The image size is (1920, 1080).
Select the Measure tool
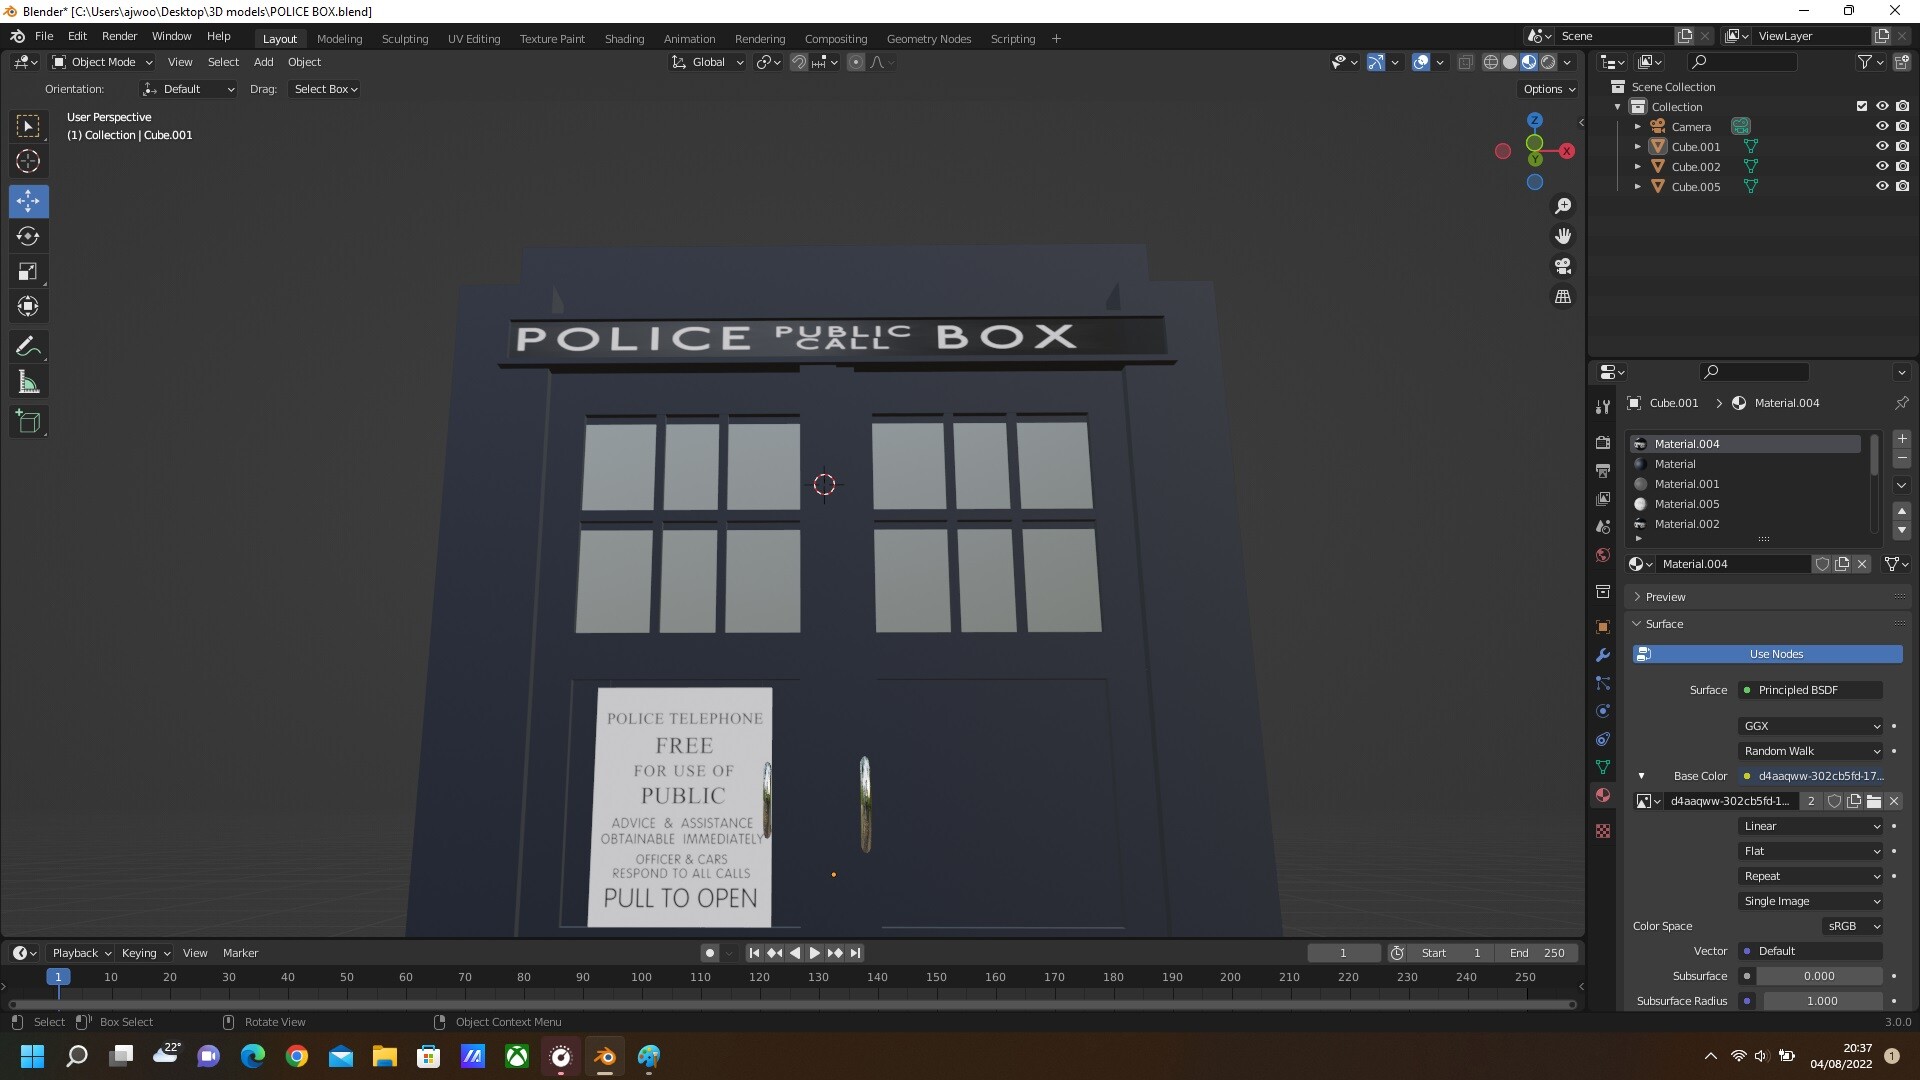[x=28, y=381]
